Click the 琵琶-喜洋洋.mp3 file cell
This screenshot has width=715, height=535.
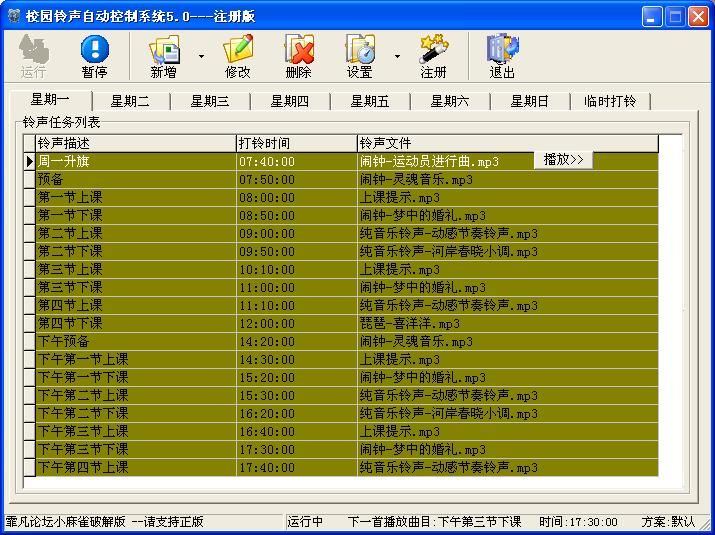point(508,323)
